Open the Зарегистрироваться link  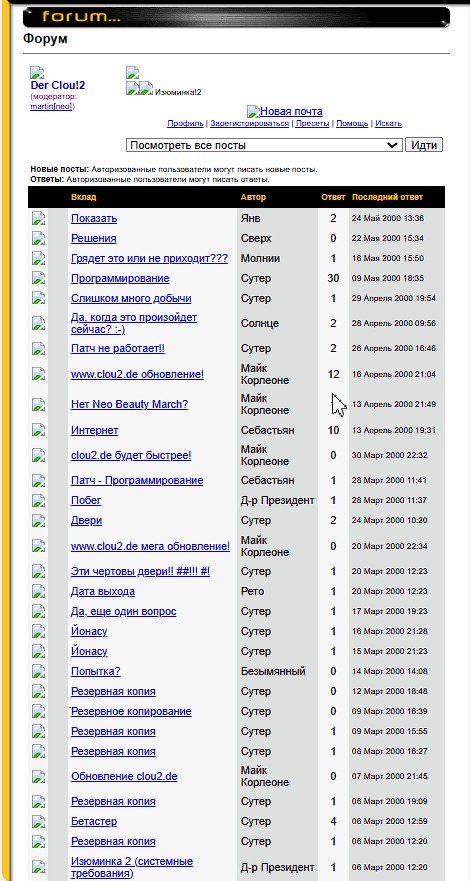(249, 124)
